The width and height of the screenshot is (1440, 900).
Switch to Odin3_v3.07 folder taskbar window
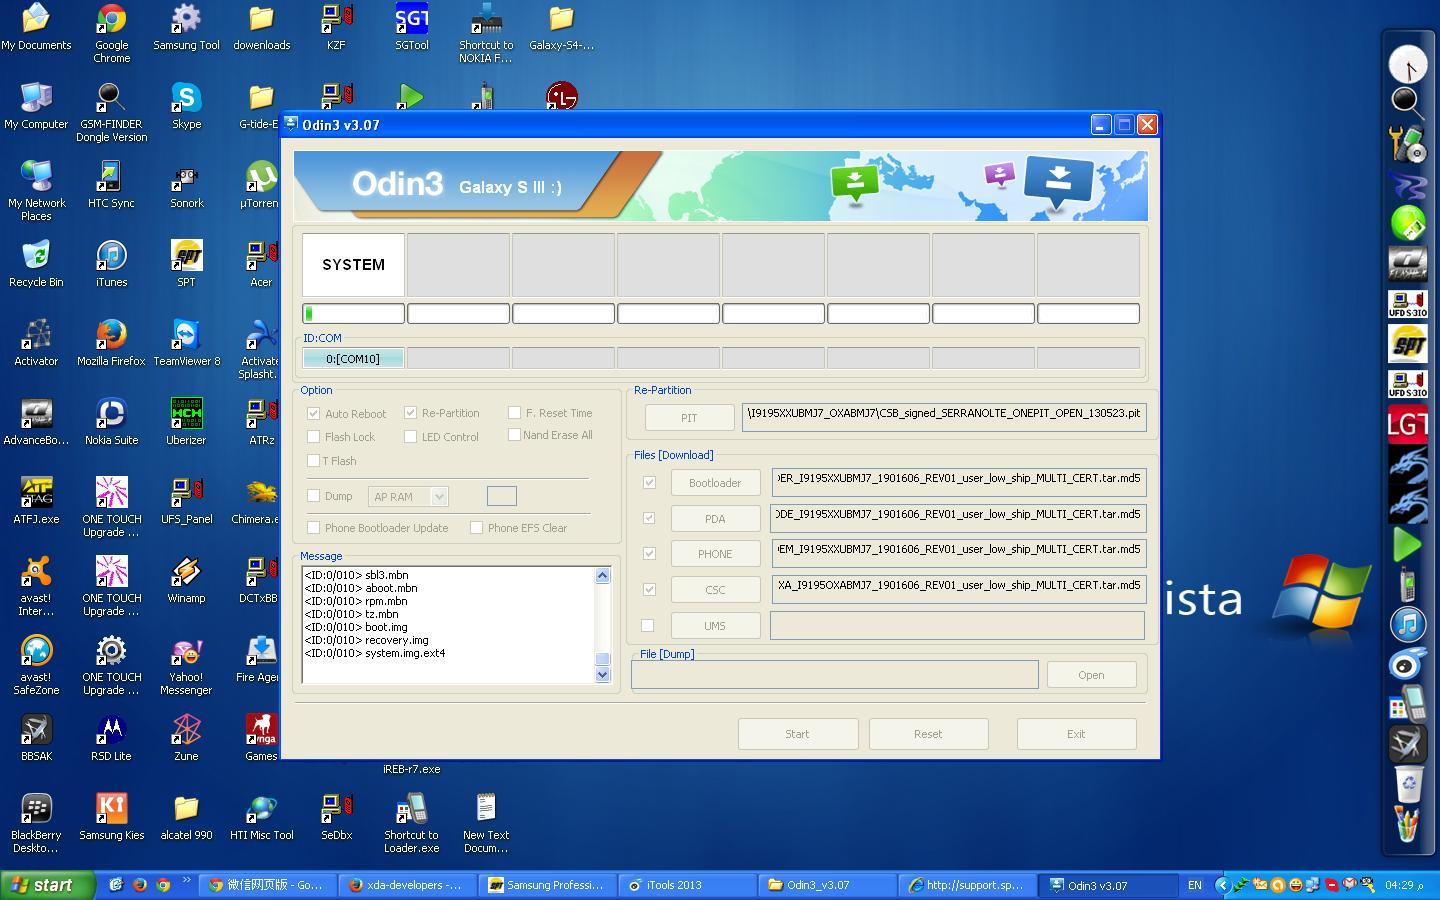[x=828, y=885]
